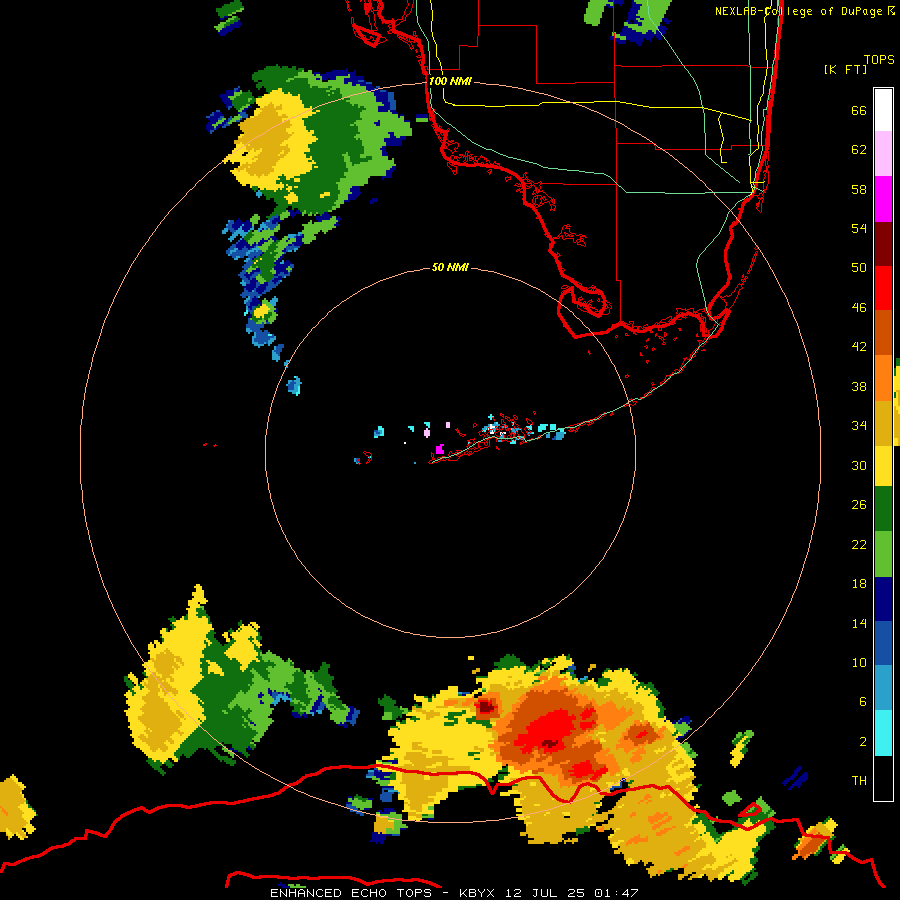Viewport: 900px width, 900px height.
Task: Pick the gold swatch in the legend
Action: pos(883,422)
